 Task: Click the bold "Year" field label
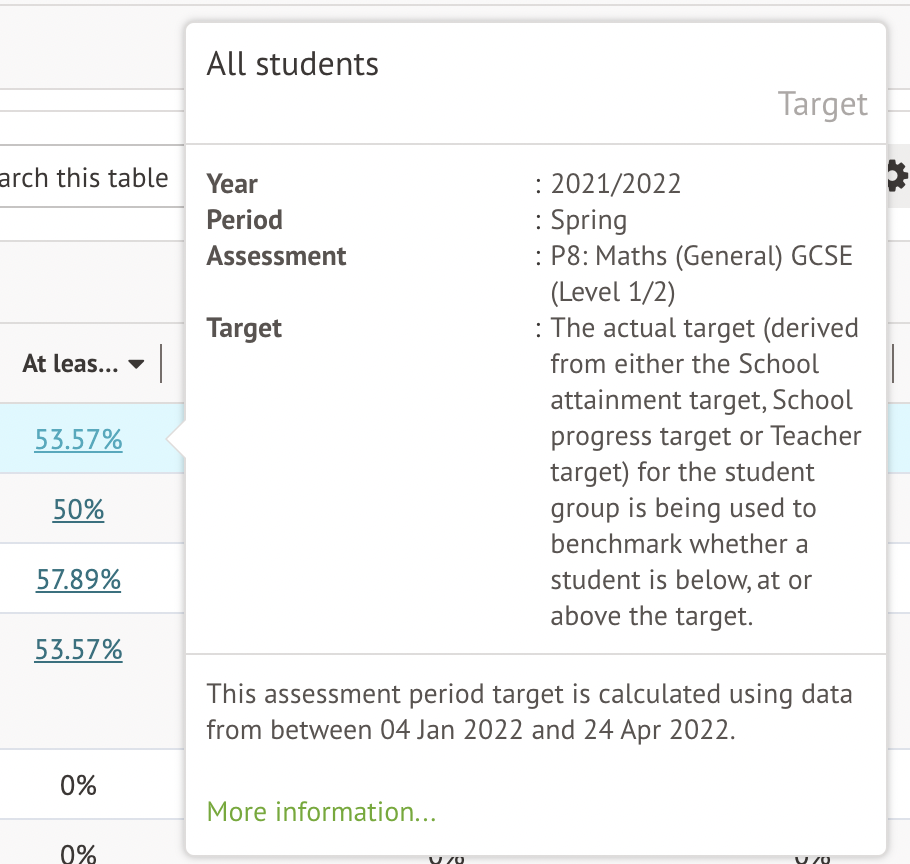pos(232,184)
